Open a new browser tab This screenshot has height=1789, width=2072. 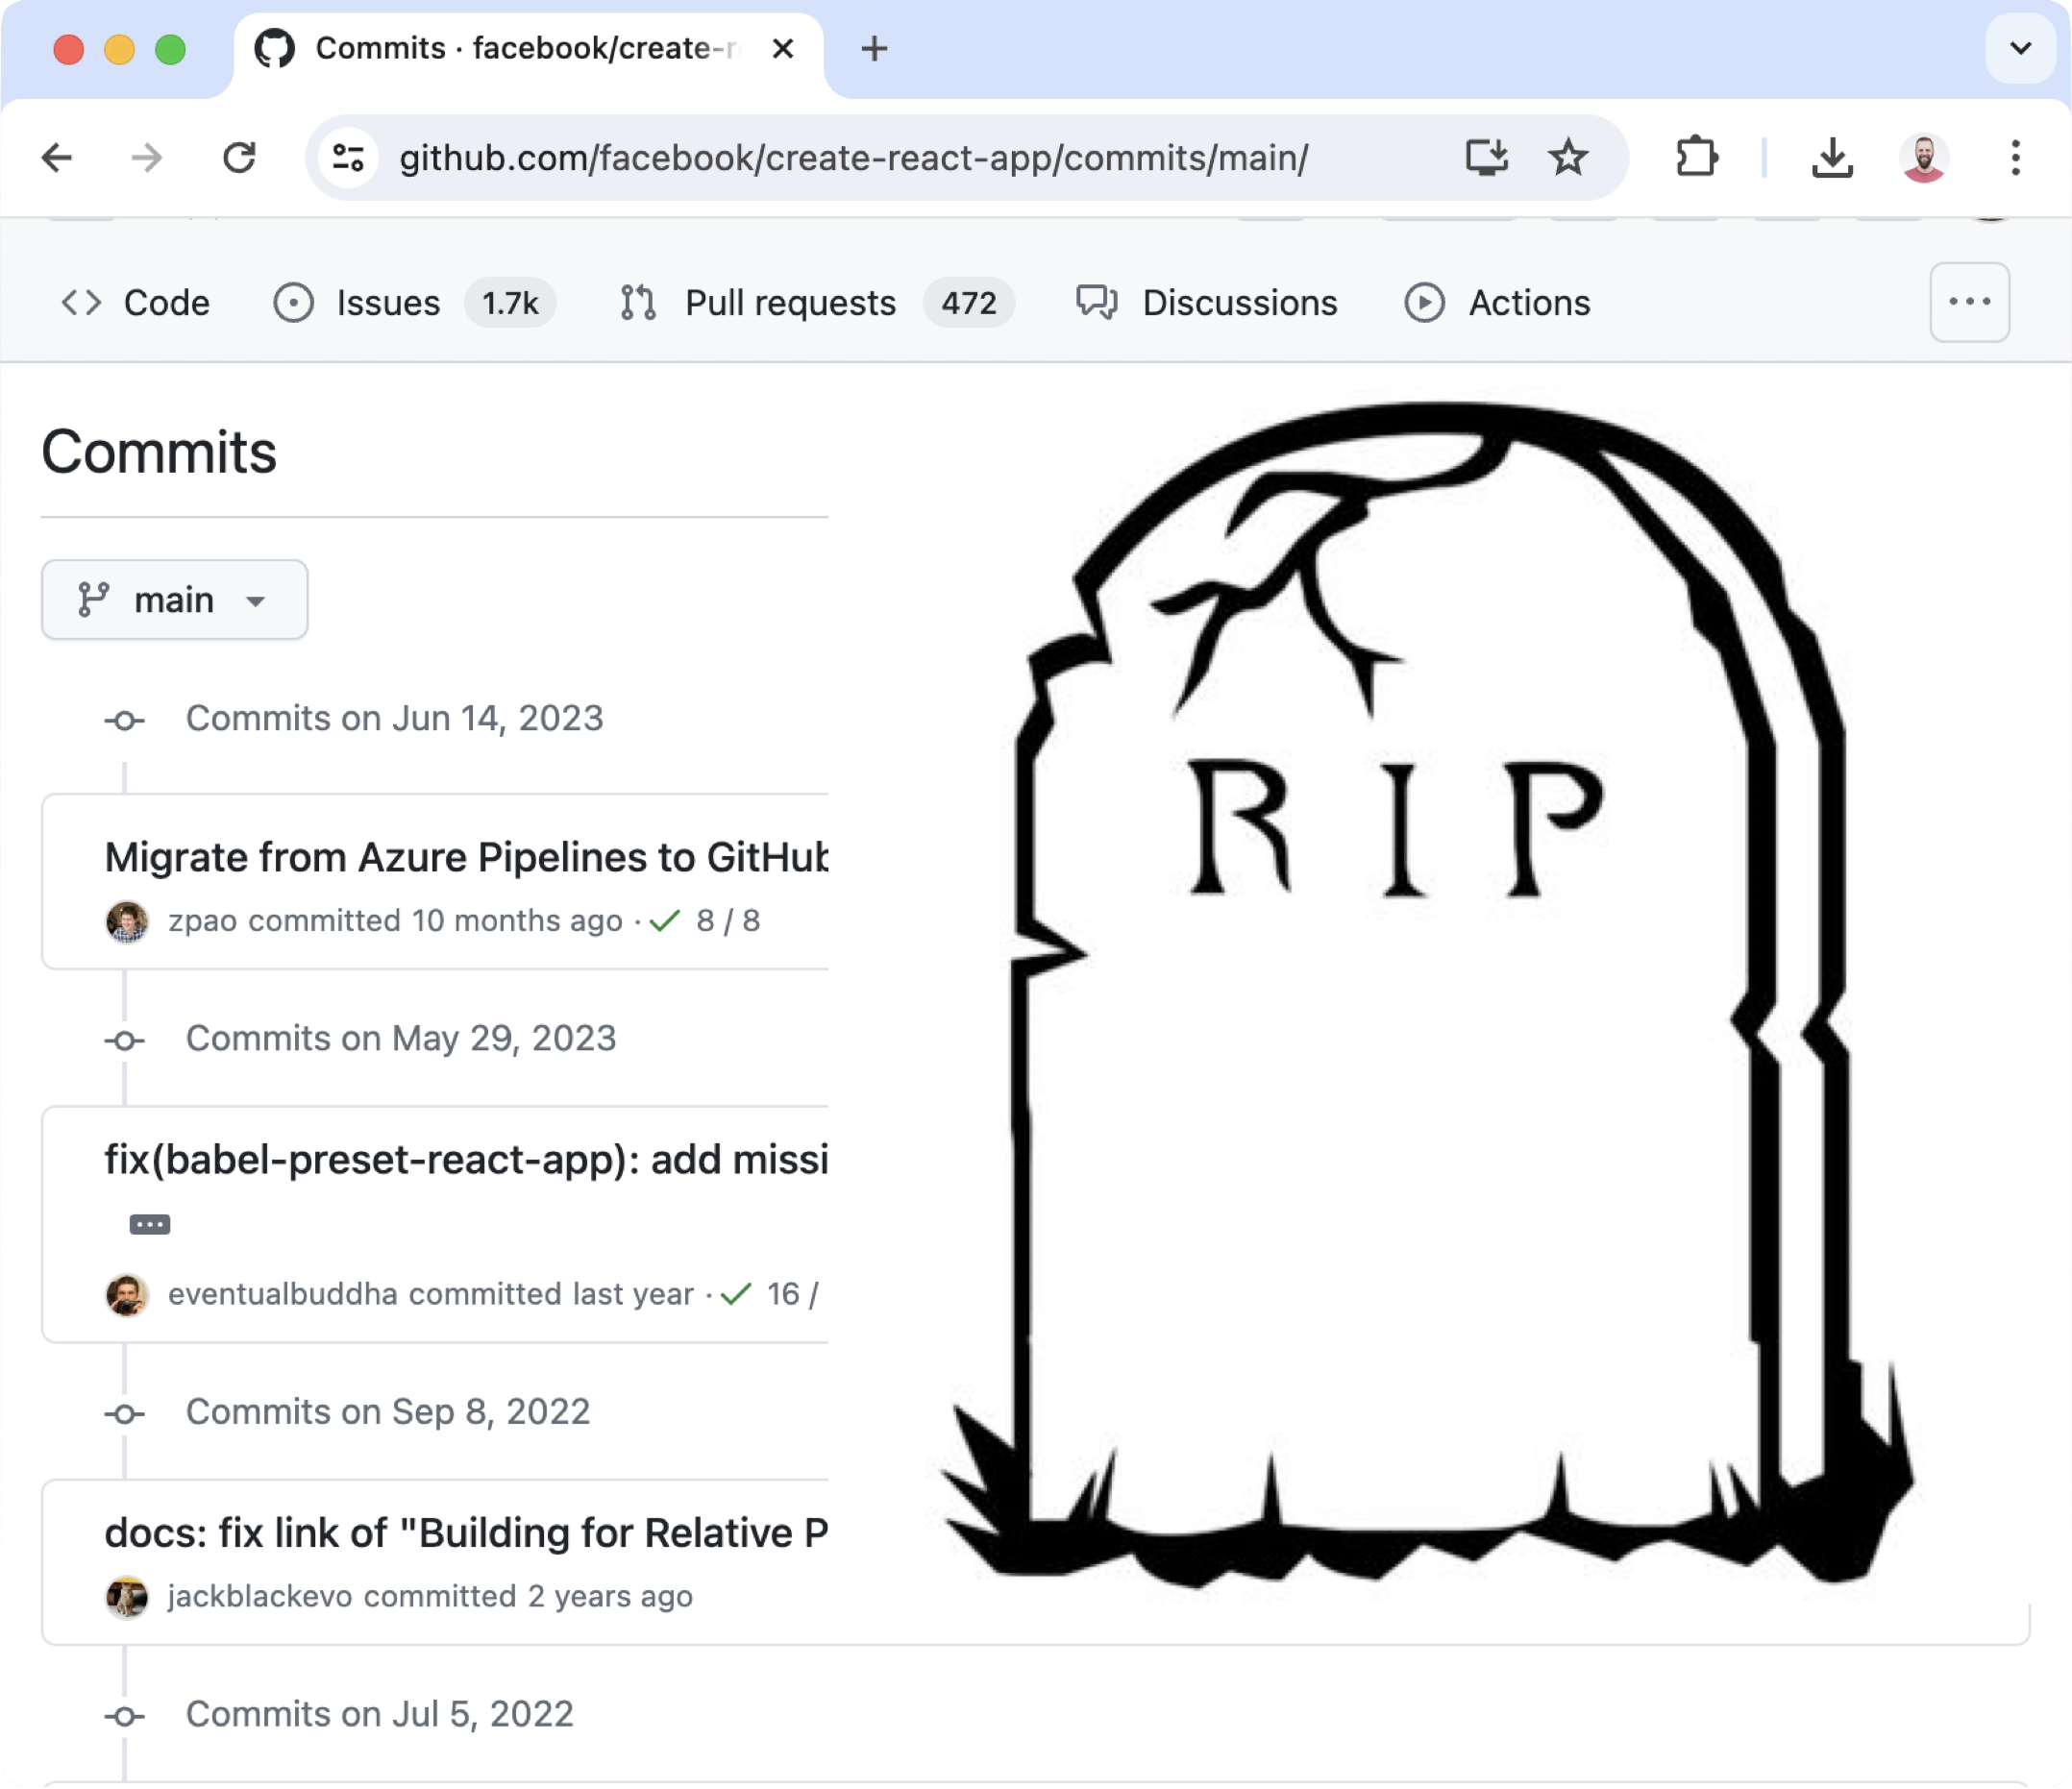(x=874, y=49)
